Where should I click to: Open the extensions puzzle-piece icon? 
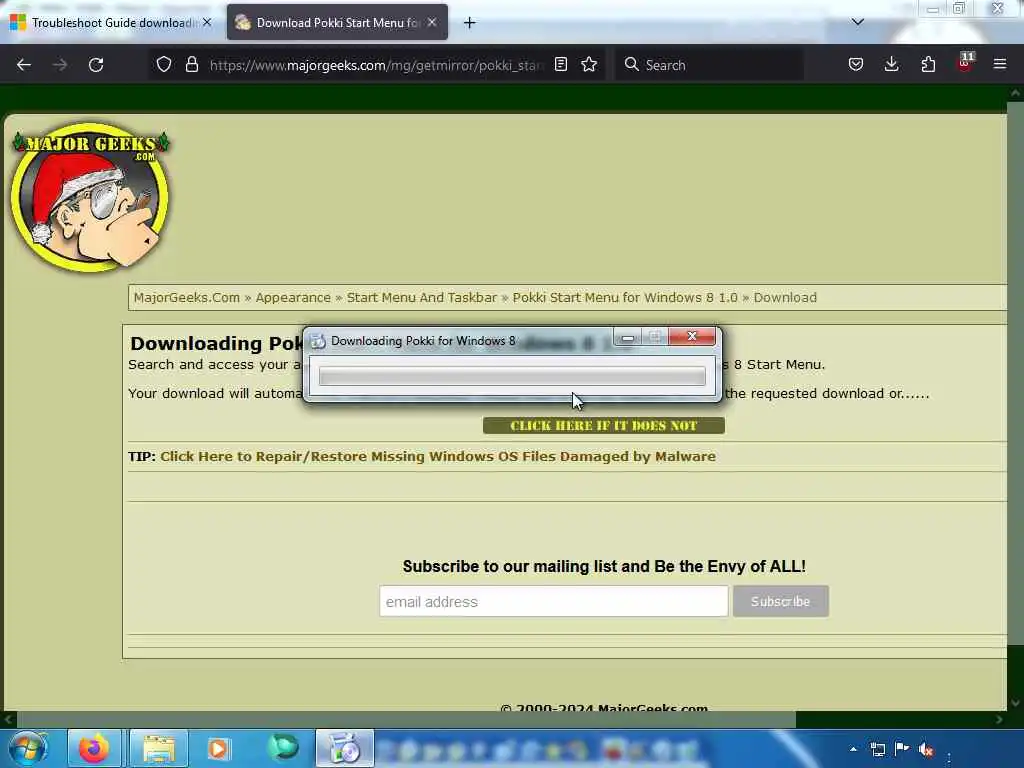click(928, 64)
